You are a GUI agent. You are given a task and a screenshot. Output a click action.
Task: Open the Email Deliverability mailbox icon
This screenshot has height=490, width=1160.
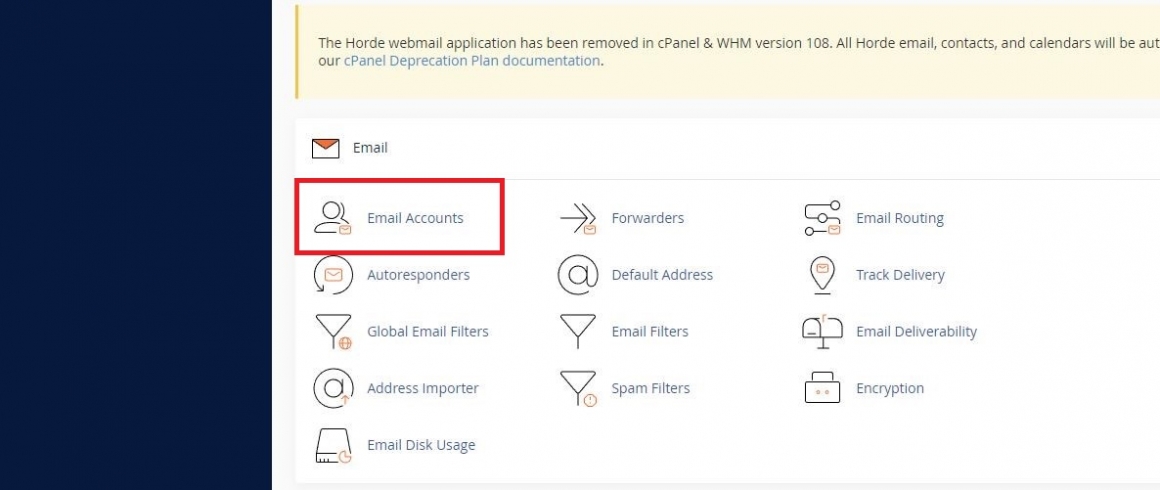tap(822, 332)
